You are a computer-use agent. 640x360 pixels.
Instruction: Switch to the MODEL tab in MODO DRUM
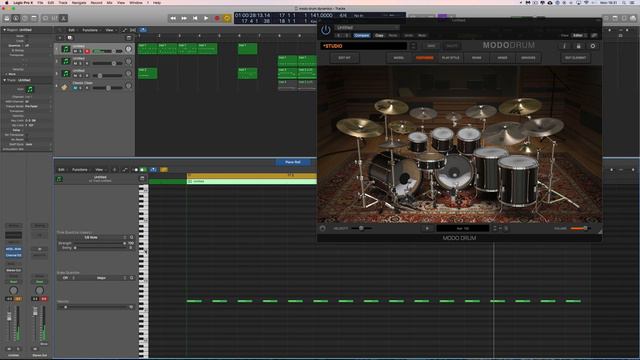tap(399, 58)
